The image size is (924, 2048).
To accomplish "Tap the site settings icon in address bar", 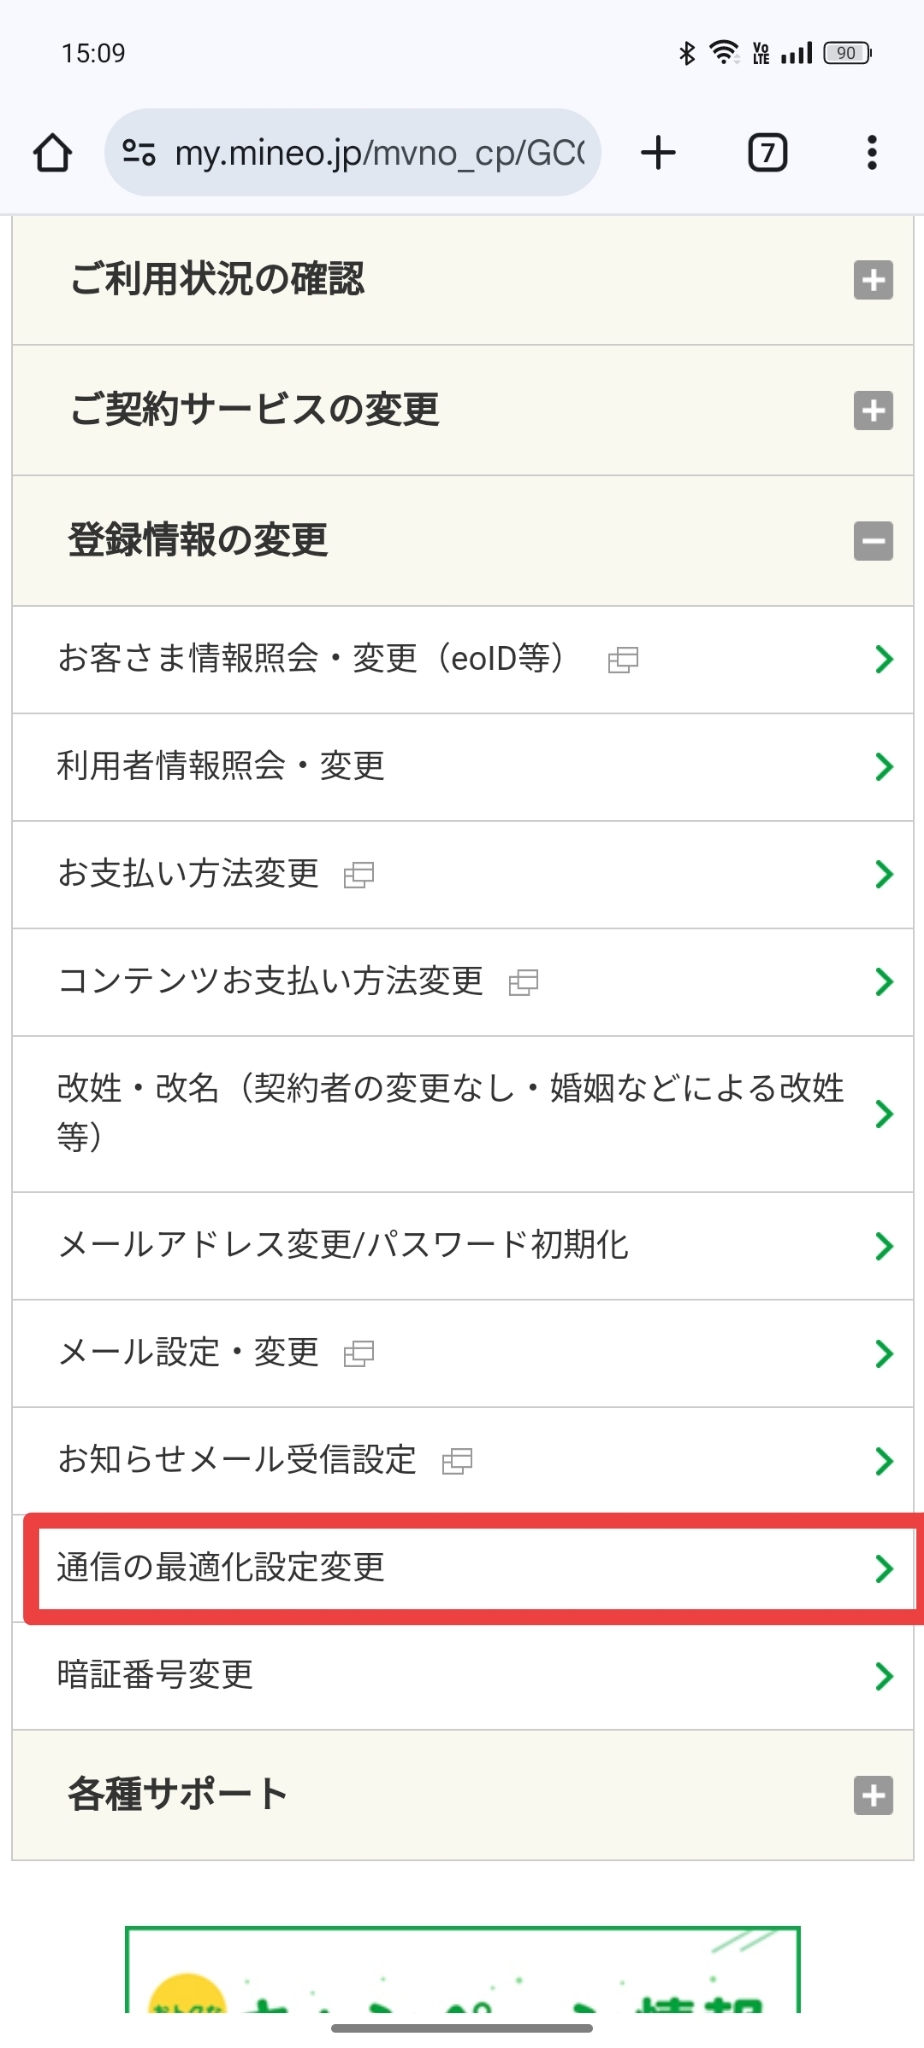I will click(x=139, y=153).
